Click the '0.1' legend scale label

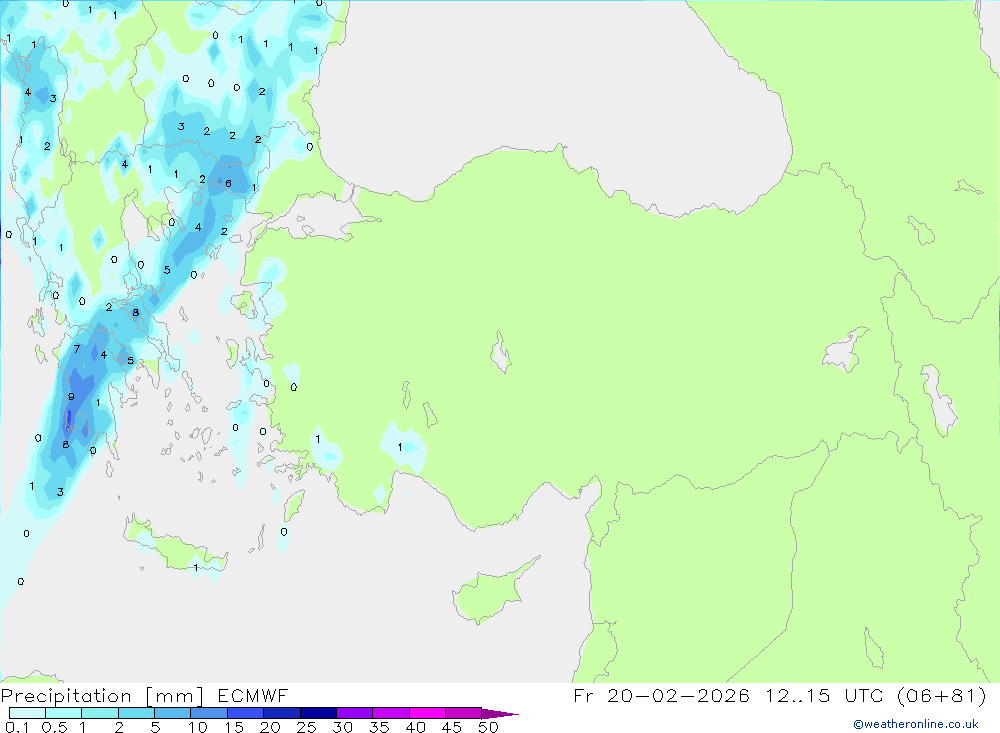(x=17, y=727)
